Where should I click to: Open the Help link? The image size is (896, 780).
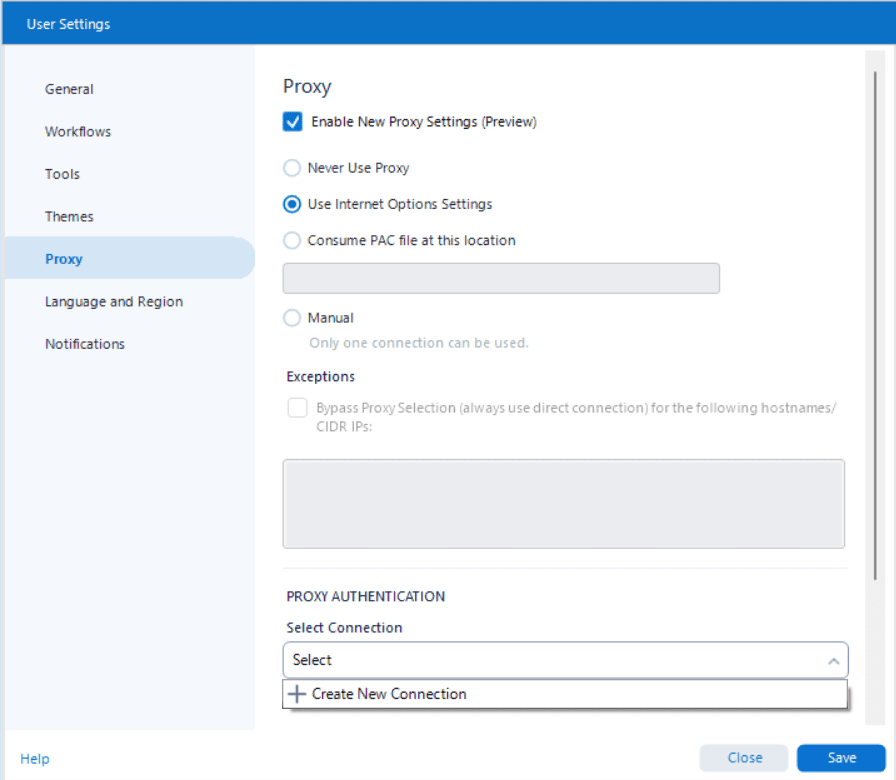click(x=35, y=759)
